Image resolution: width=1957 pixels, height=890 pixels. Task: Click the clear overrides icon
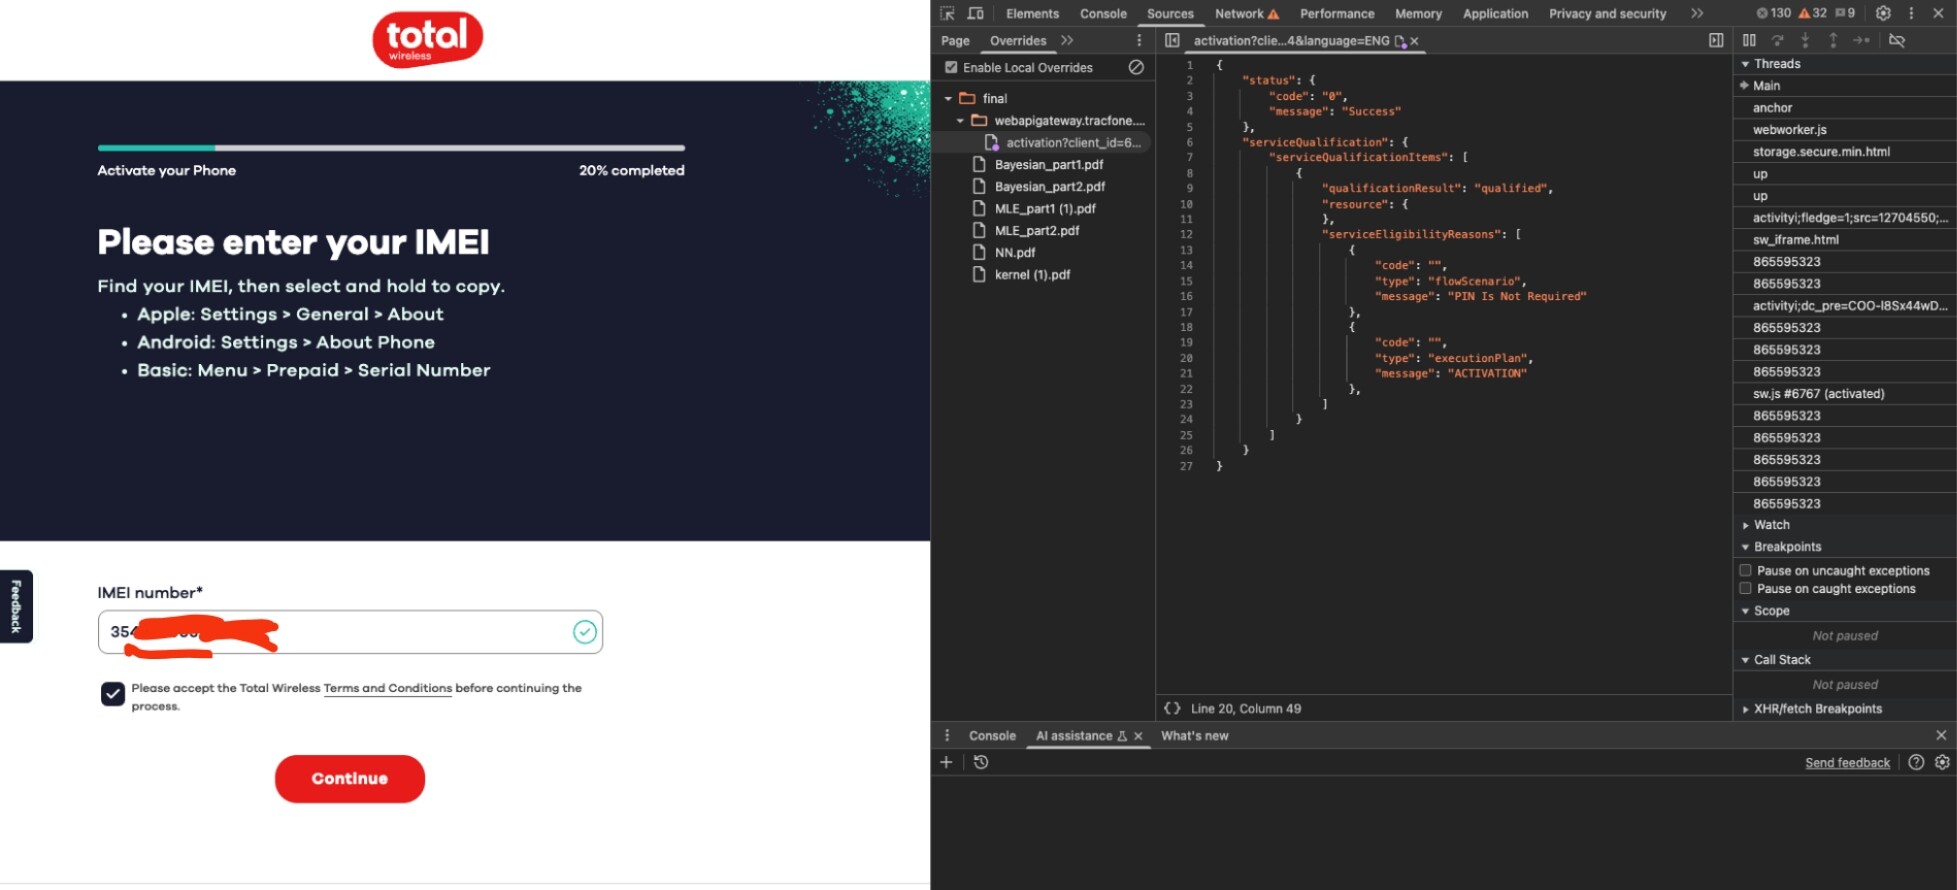tap(1136, 67)
